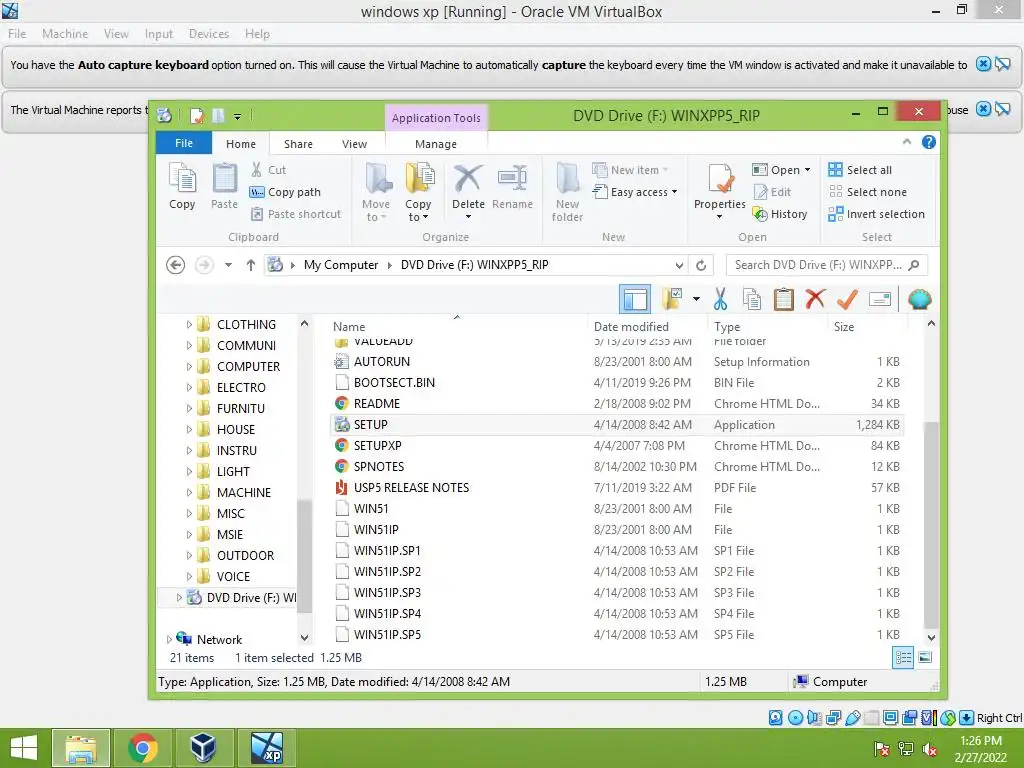
Task: Click the scissors Cut icon in lower toolbar
Action: tap(720, 299)
